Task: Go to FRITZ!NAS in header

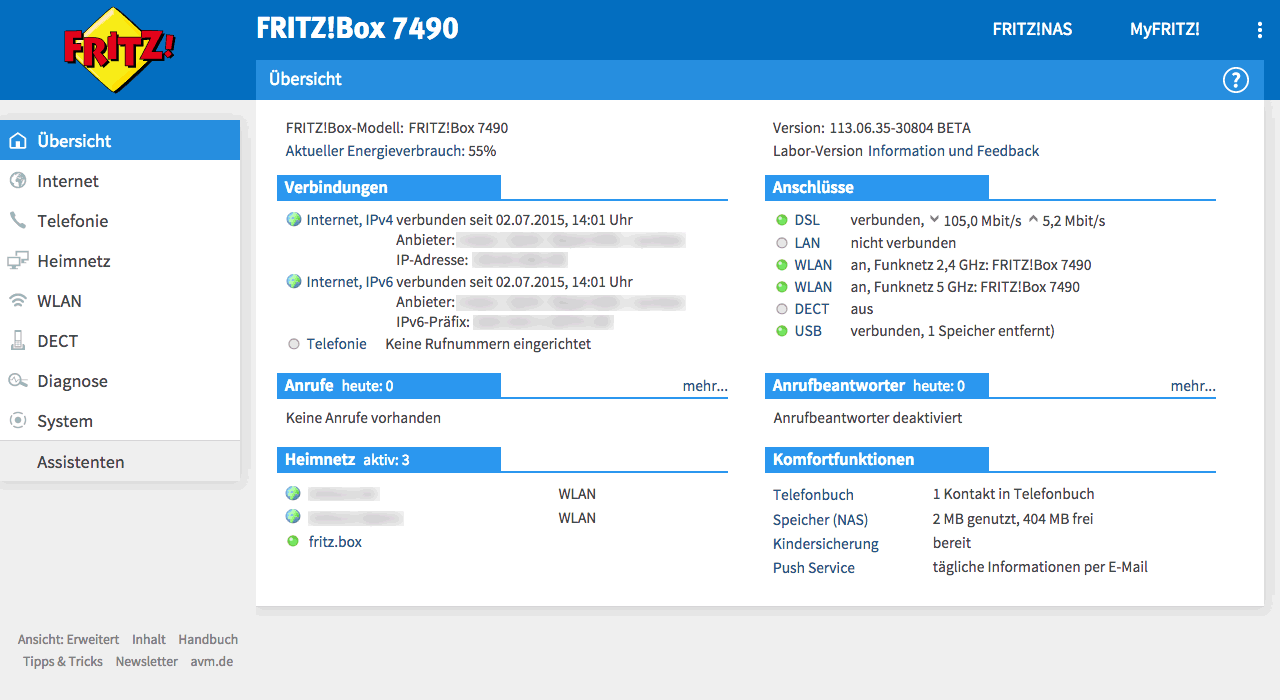Action: click(x=1032, y=29)
